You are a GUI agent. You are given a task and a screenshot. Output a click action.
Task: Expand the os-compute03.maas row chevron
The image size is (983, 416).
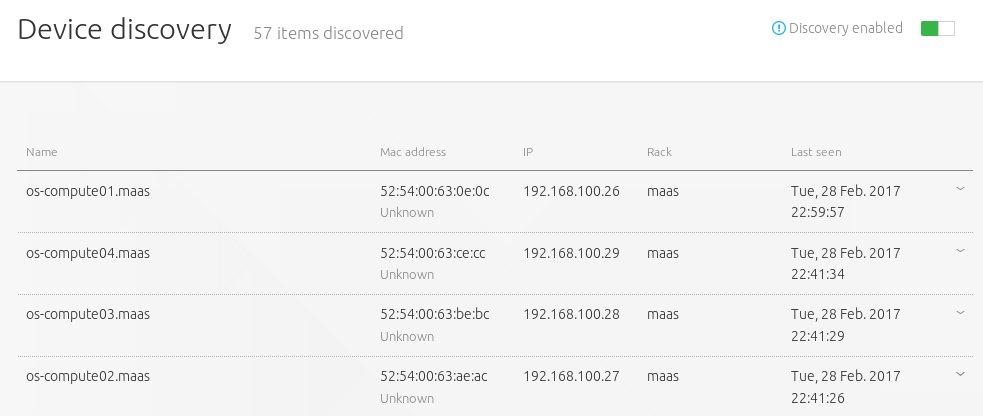click(960, 312)
